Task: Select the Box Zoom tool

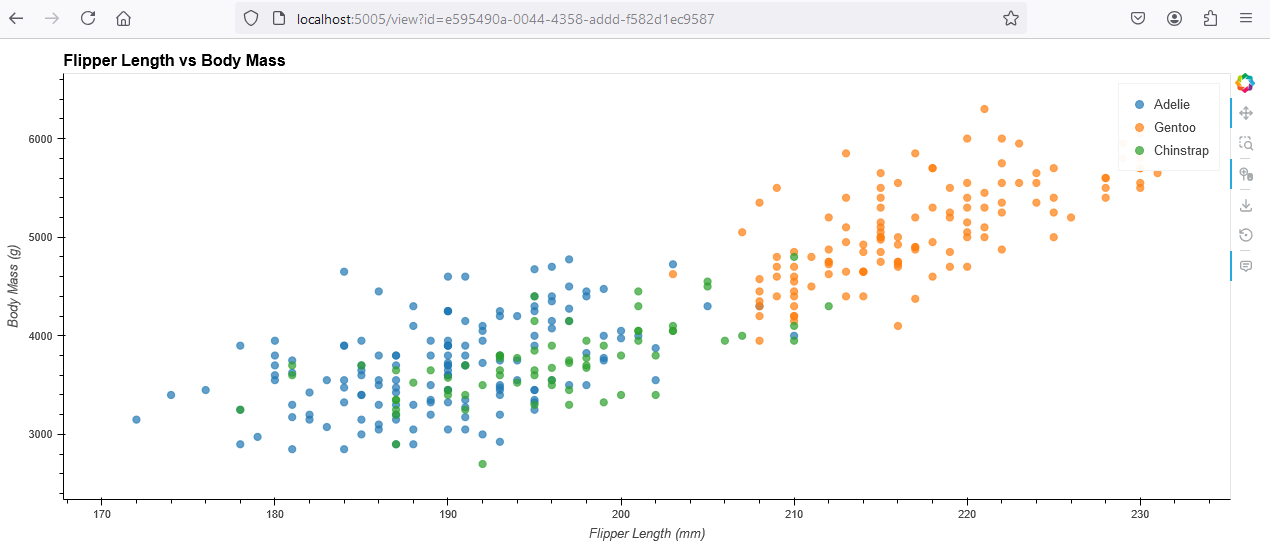Action: (x=1245, y=143)
